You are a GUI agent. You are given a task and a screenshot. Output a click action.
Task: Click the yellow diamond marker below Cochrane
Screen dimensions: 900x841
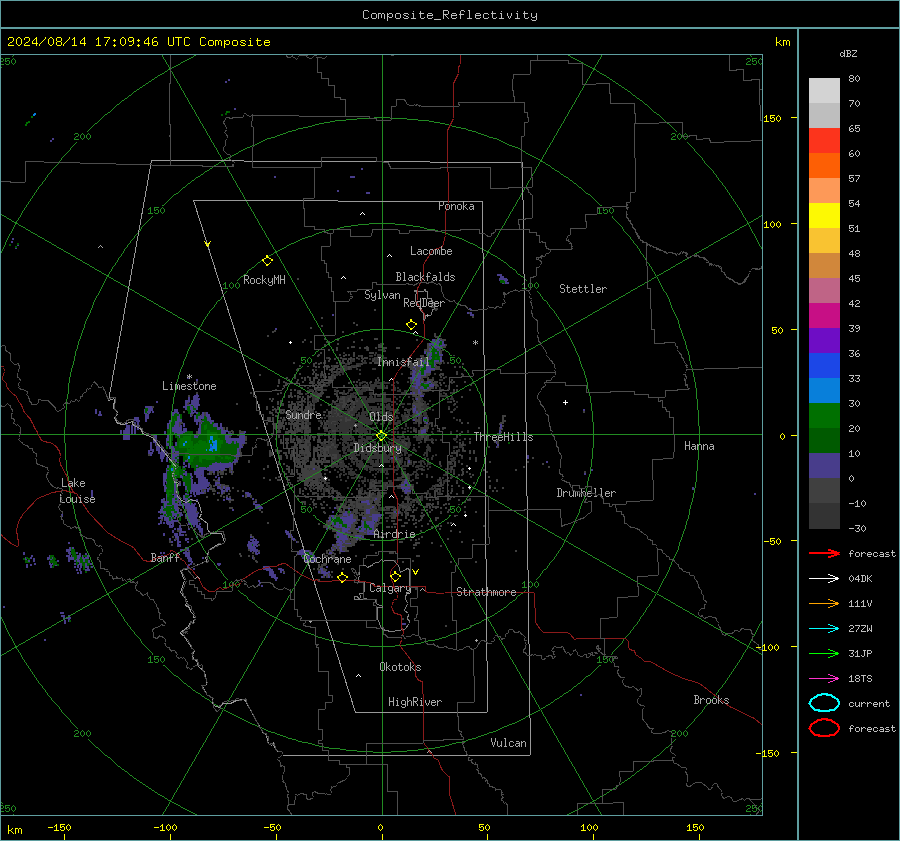[342, 578]
